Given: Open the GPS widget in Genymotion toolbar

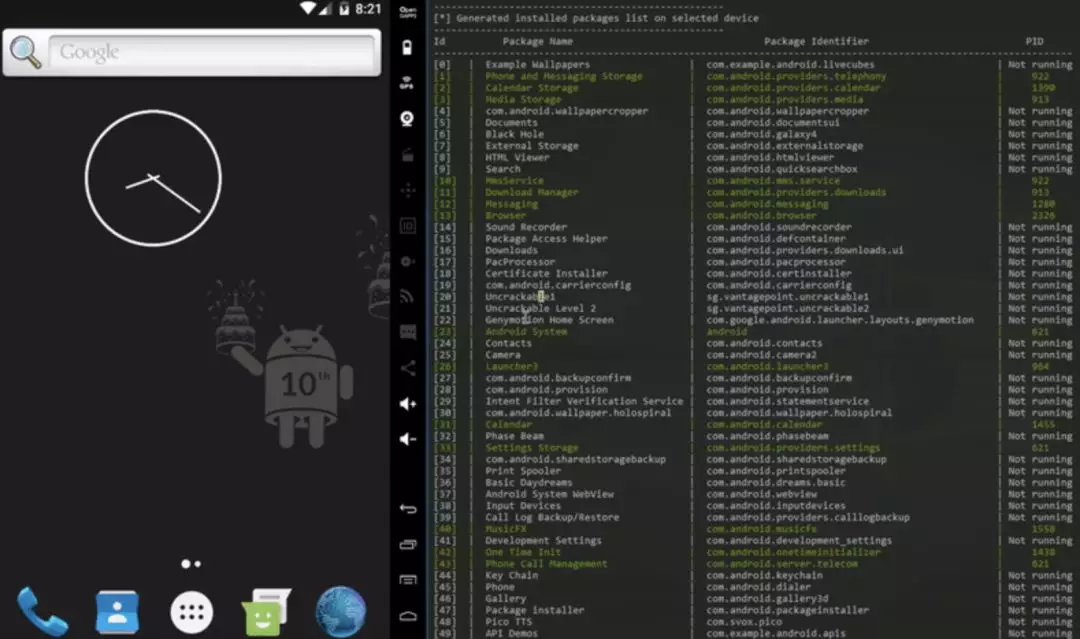Looking at the screenshot, I should tap(407, 83).
